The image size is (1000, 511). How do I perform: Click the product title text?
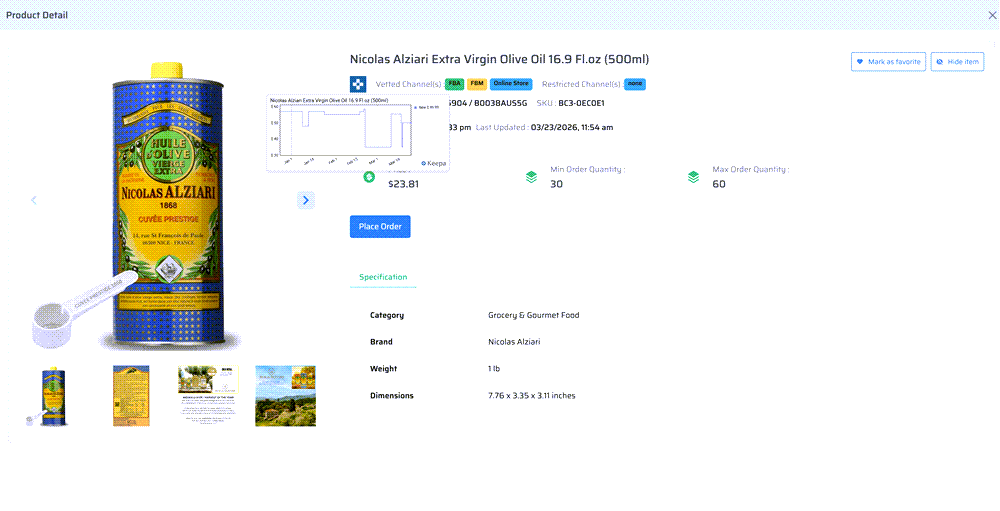click(499, 59)
